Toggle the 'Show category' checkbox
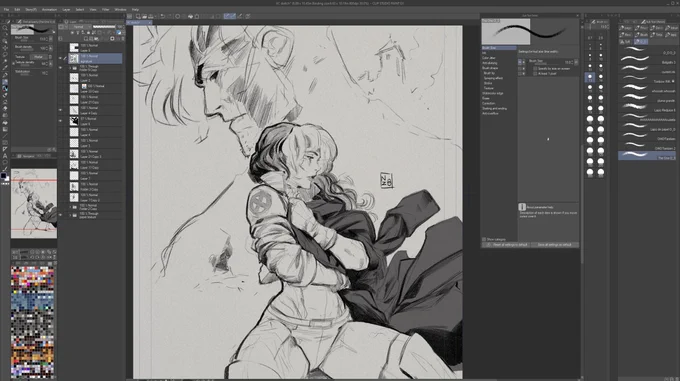Viewport: 680px width, 381px height. point(484,239)
